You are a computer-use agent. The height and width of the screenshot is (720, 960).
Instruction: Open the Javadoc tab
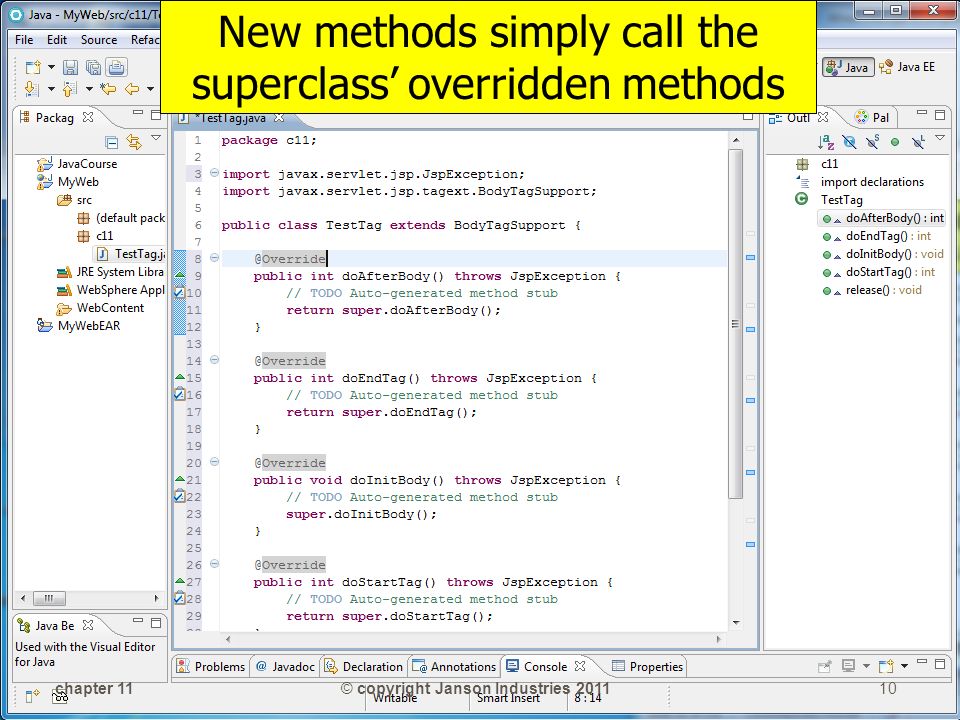click(285, 667)
